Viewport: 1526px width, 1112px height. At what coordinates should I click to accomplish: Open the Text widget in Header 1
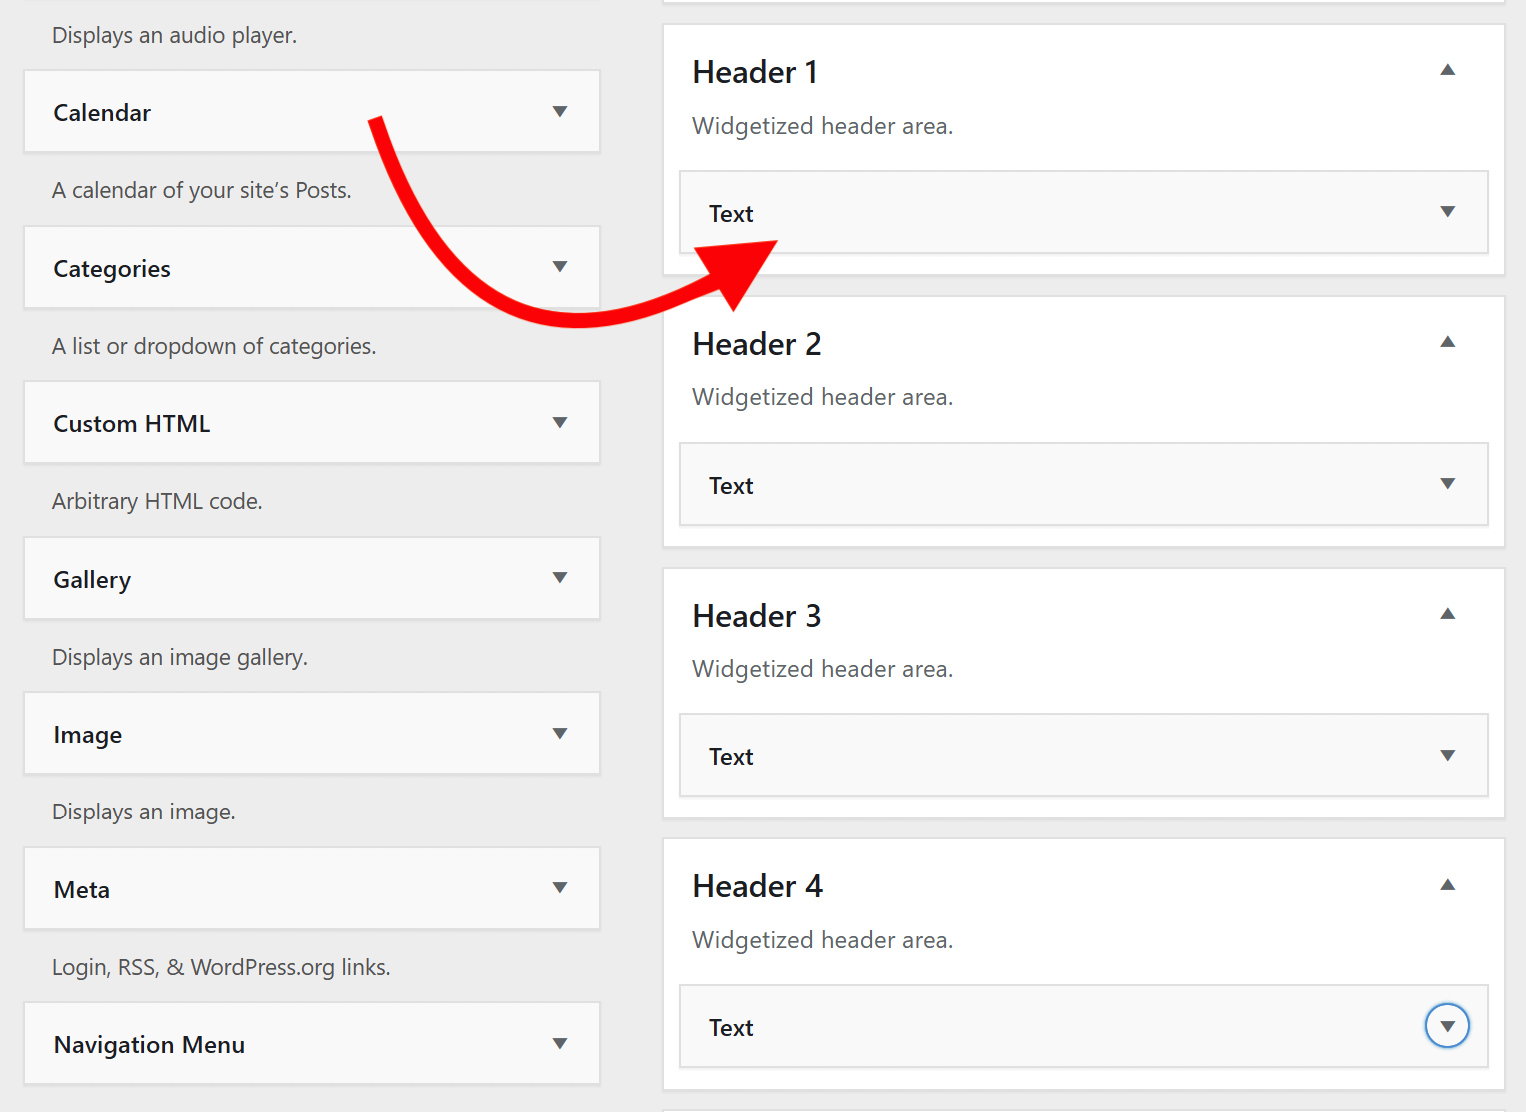(x=1447, y=212)
